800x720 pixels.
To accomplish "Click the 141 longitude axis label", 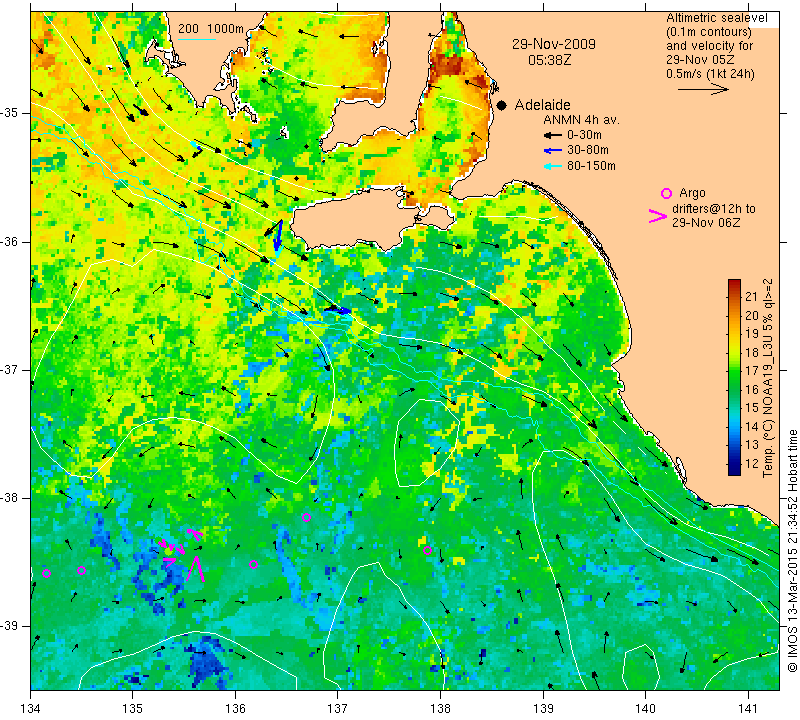I will point(748,709).
